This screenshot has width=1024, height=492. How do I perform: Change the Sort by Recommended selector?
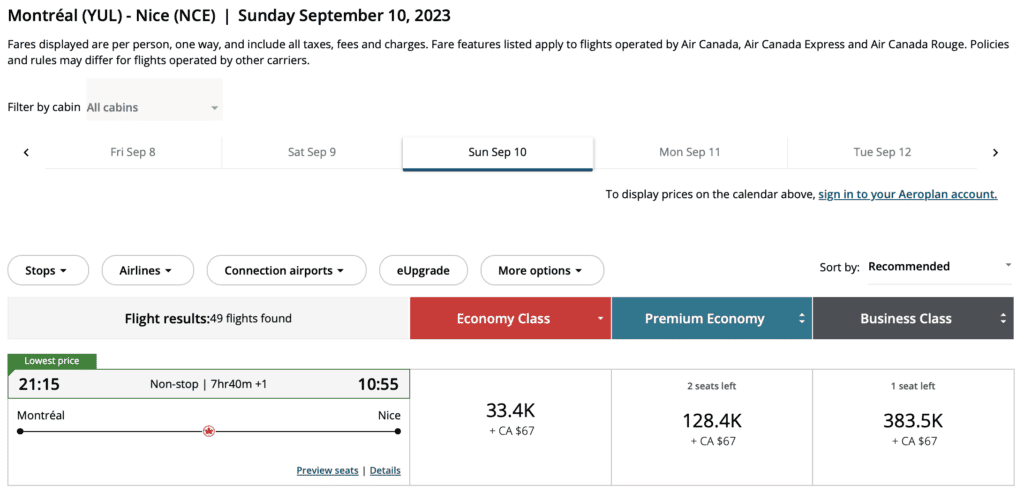[x=939, y=266]
